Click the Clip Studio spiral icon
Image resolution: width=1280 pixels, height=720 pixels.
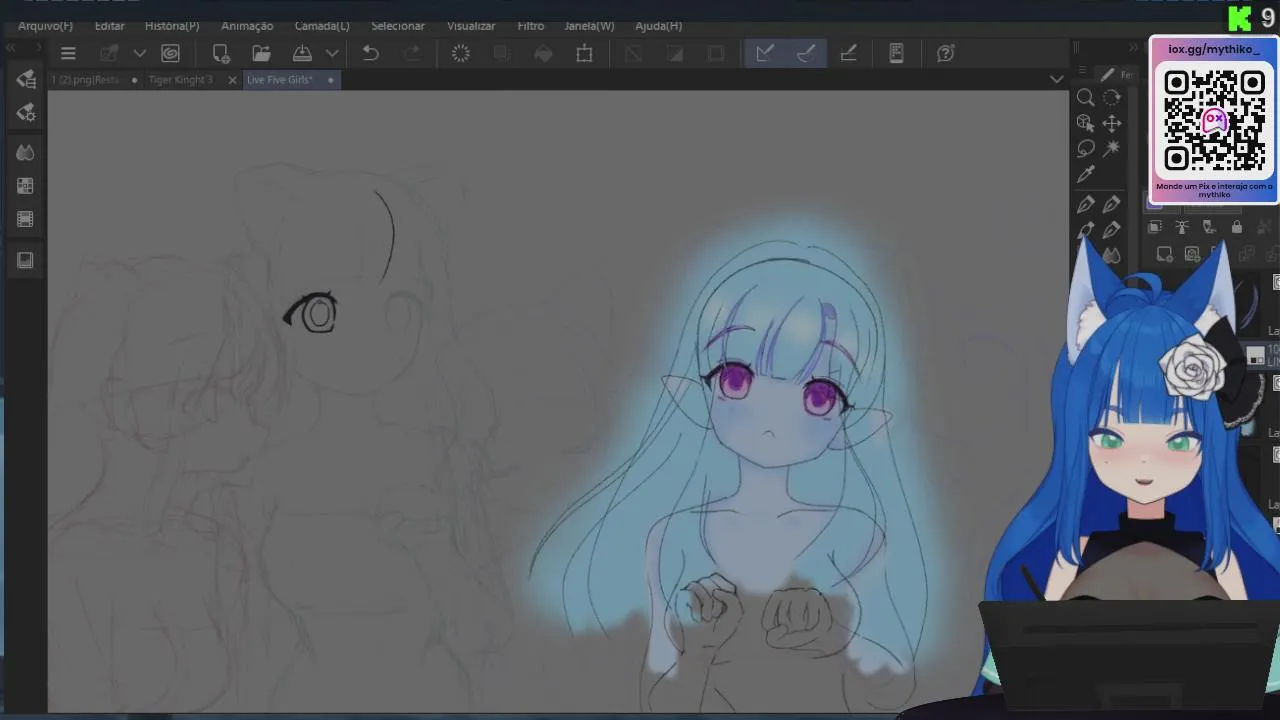[x=170, y=54]
